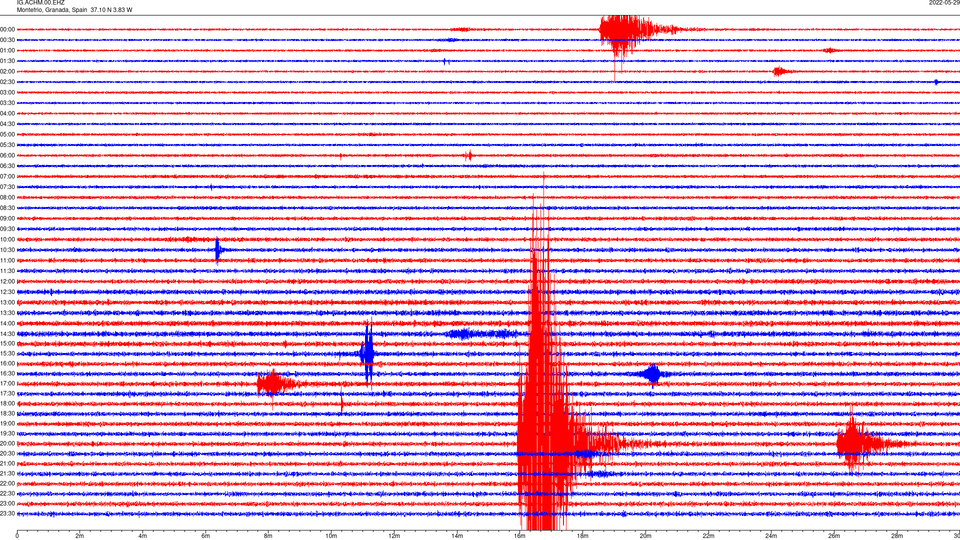Click the 15:30 time label
Viewport: 960px width, 540px height.
(x=7, y=354)
